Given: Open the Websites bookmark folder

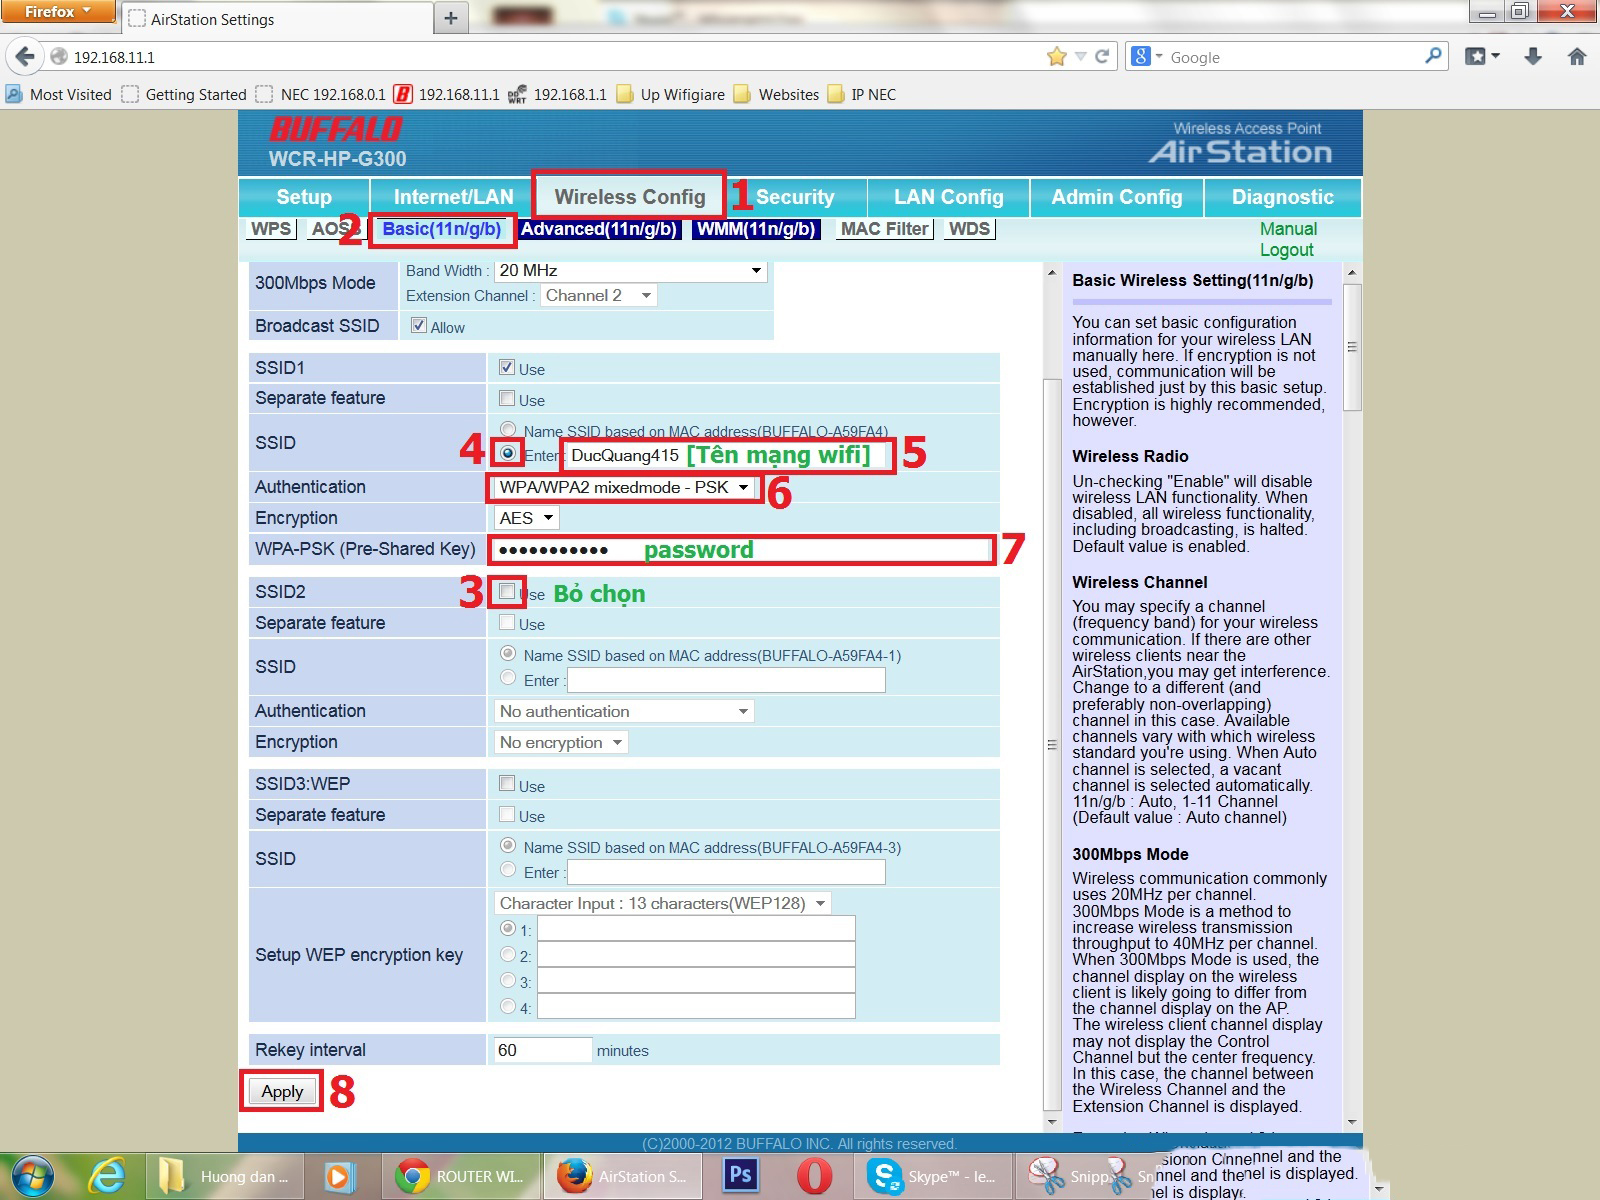Looking at the screenshot, I should click(x=776, y=94).
